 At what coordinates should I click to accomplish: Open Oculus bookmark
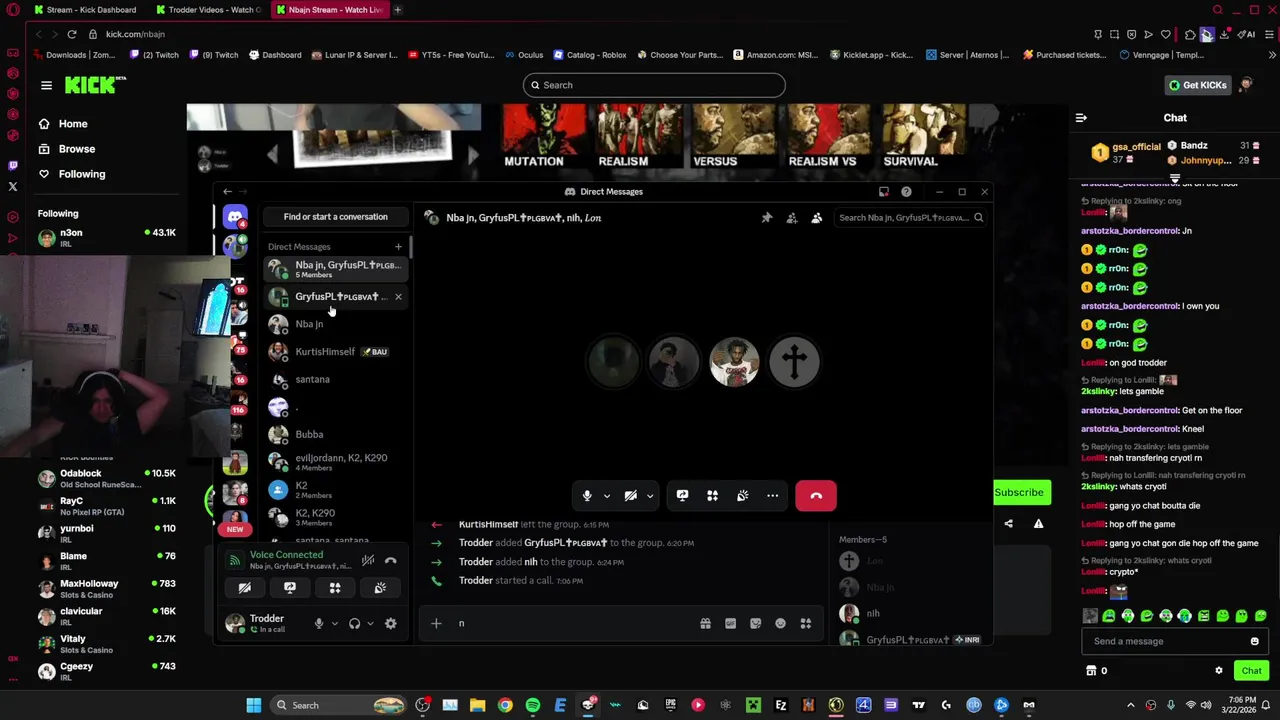pos(523,55)
